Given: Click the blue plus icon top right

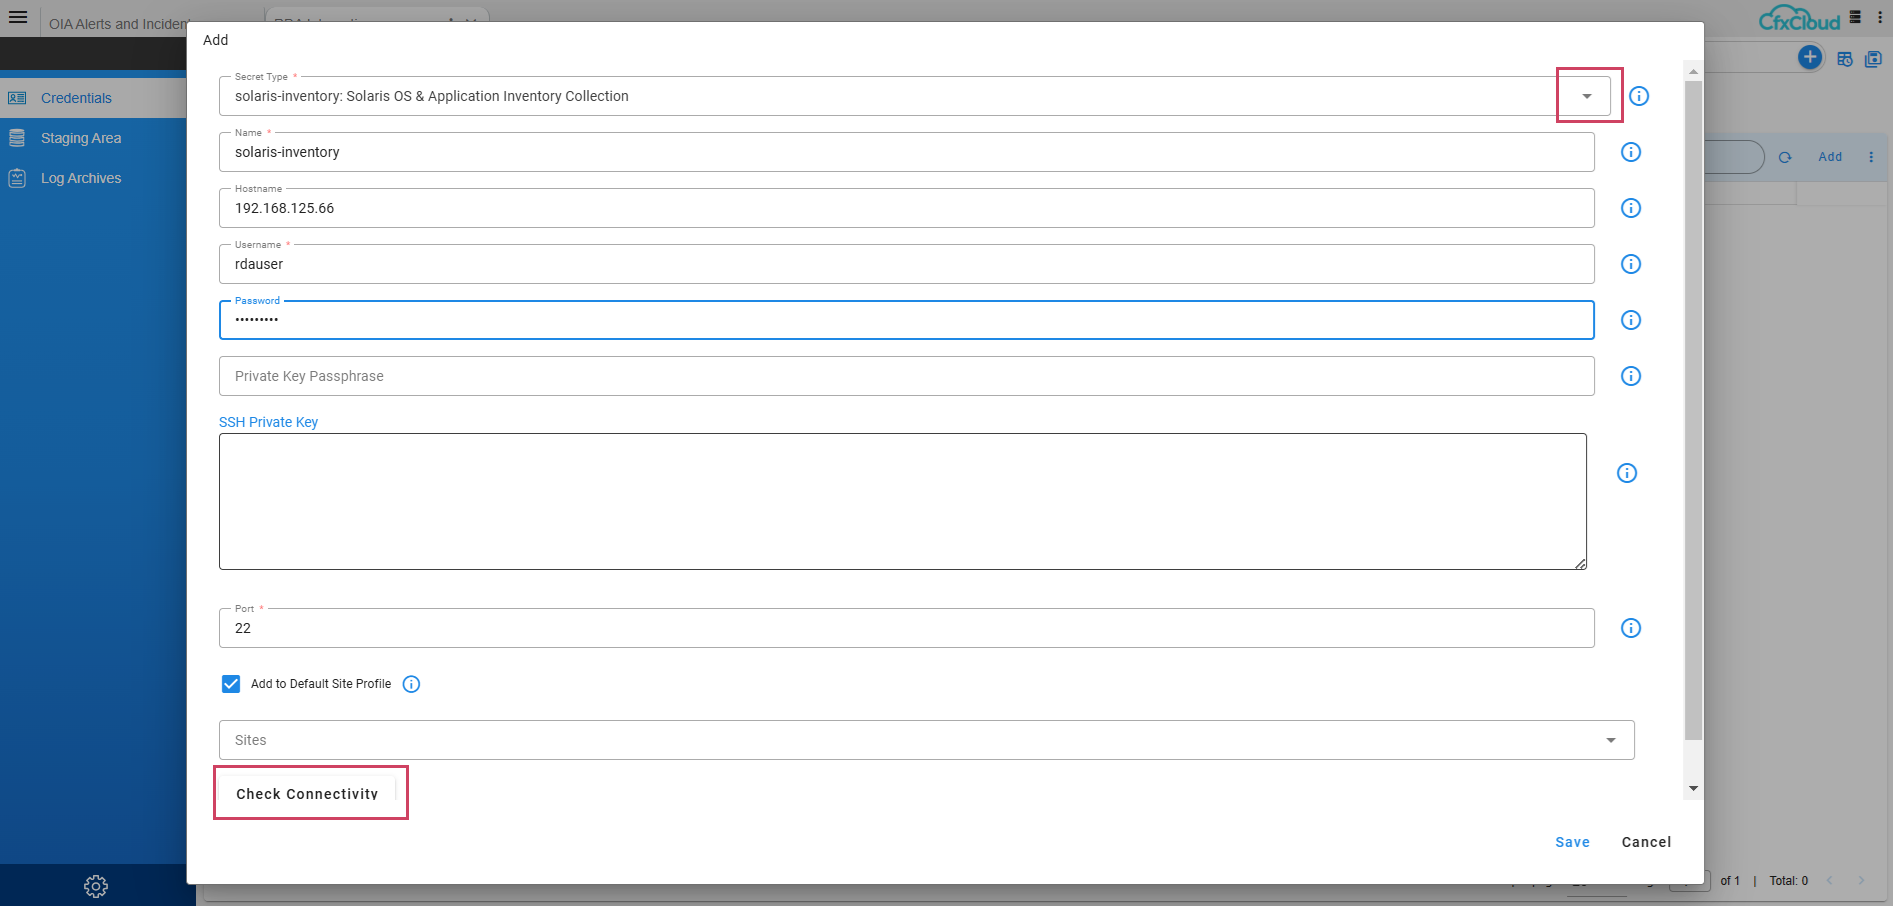Looking at the screenshot, I should pos(1809,57).
